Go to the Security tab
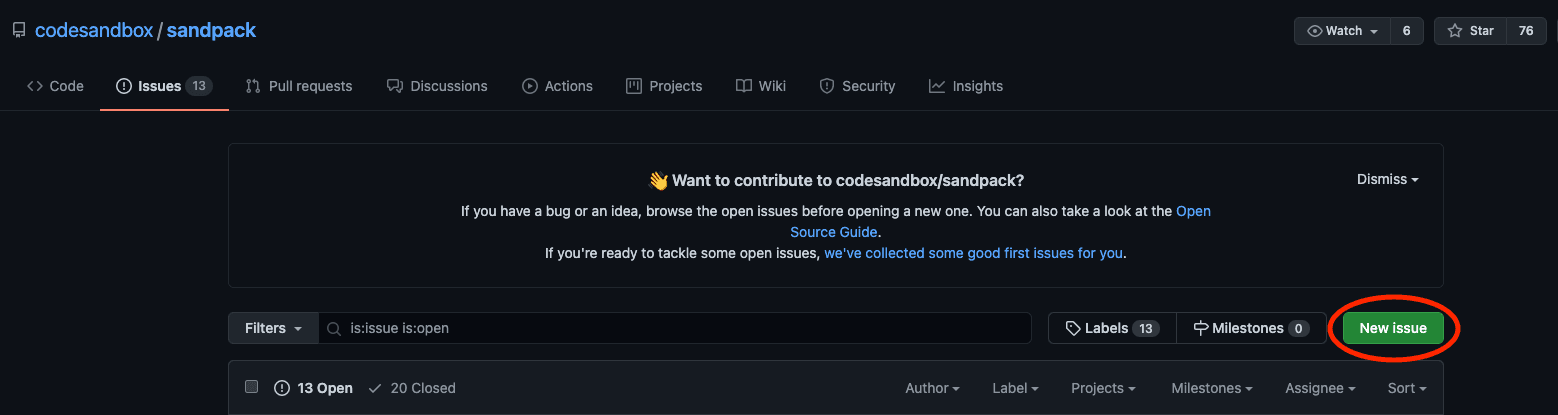Viewport: 1558px width, 415px height. point(857,86)
